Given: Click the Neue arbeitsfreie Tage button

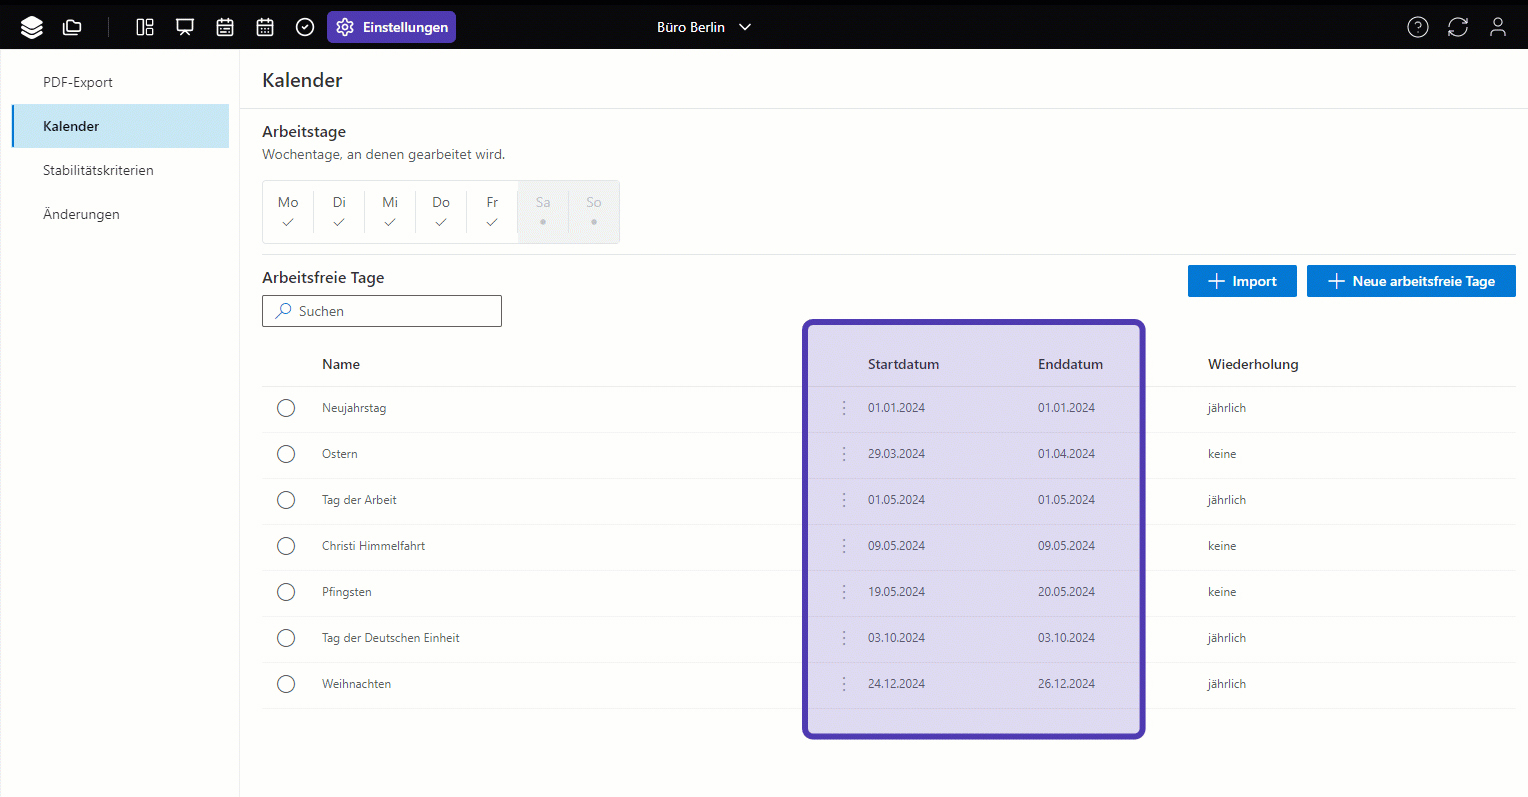Looking at the screenshot, I should [1411, 281].
